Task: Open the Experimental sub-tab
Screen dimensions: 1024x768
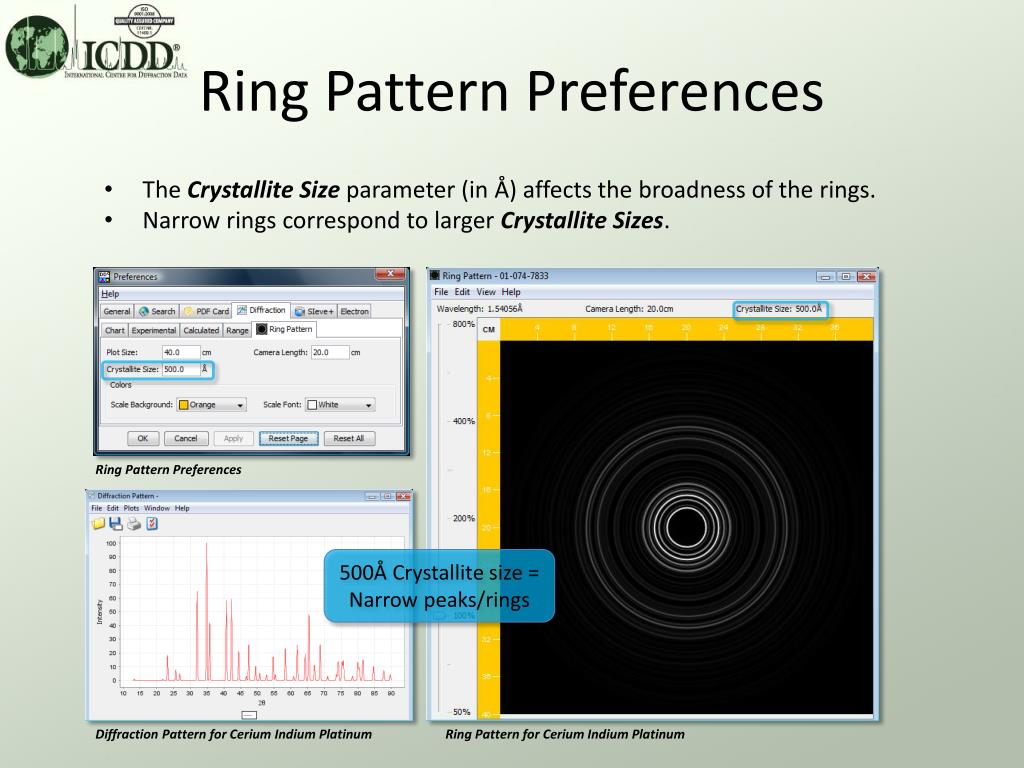Action: pos(154,330)
